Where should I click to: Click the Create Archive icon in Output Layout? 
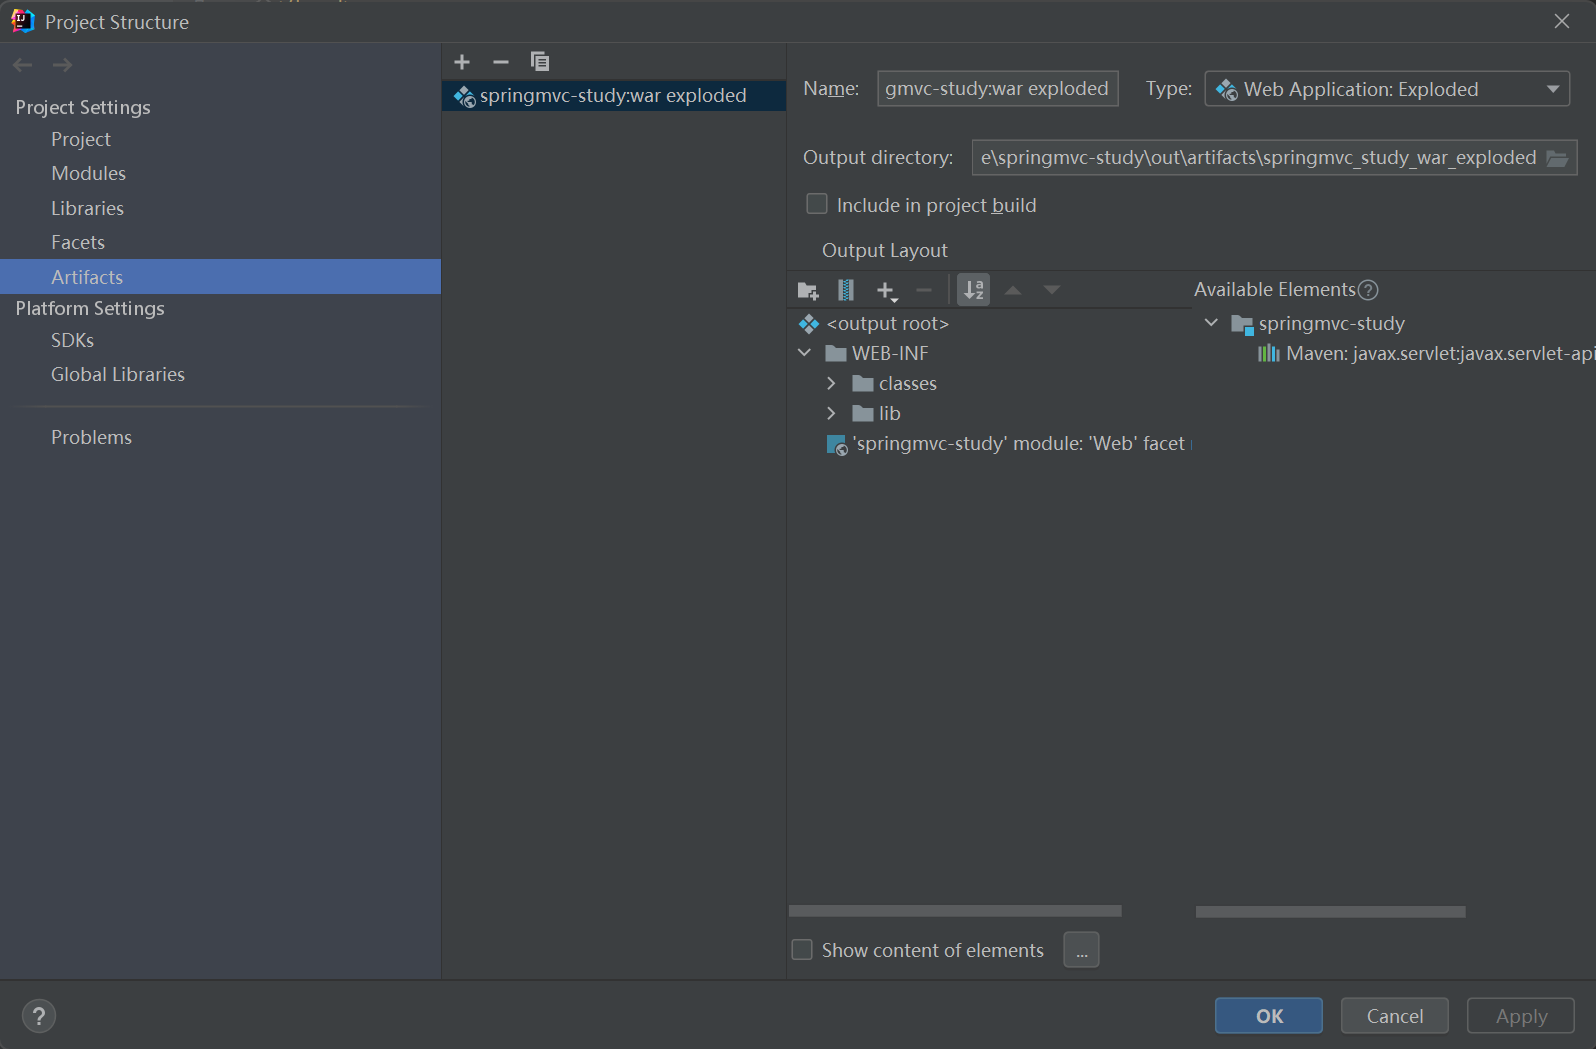[x=846, y=291]
